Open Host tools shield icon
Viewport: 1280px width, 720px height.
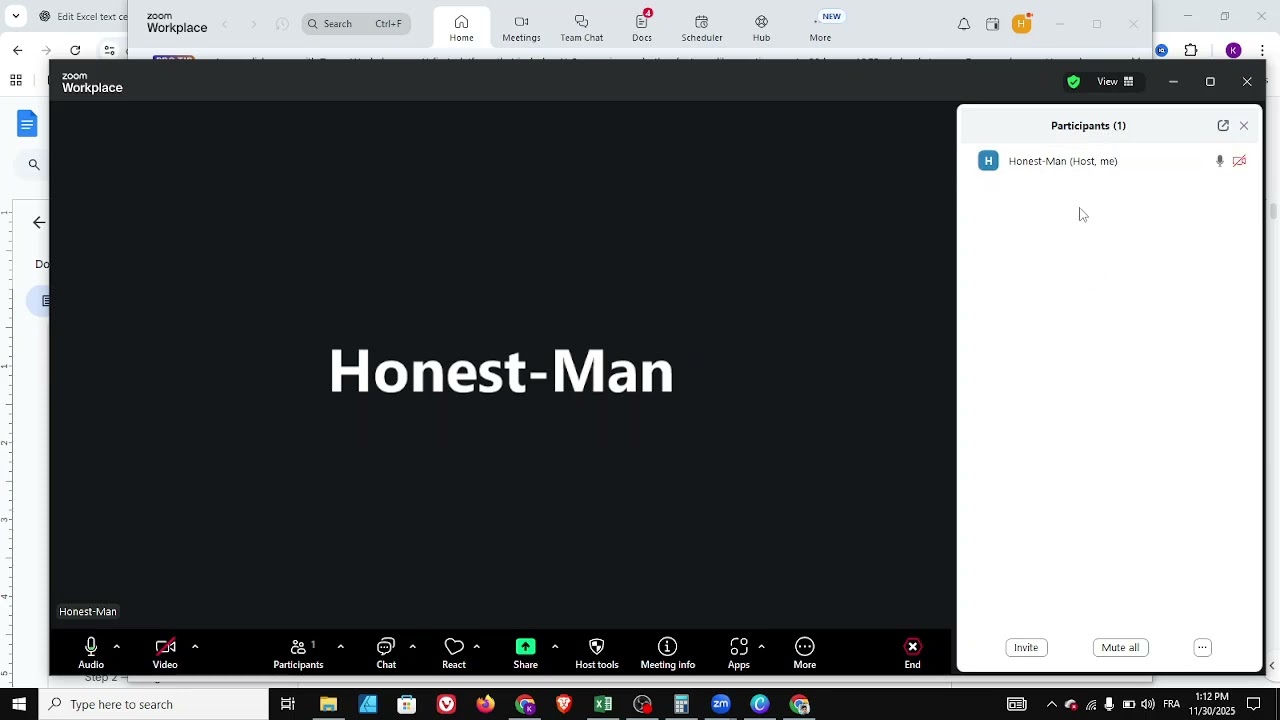[x=597, y=653]
